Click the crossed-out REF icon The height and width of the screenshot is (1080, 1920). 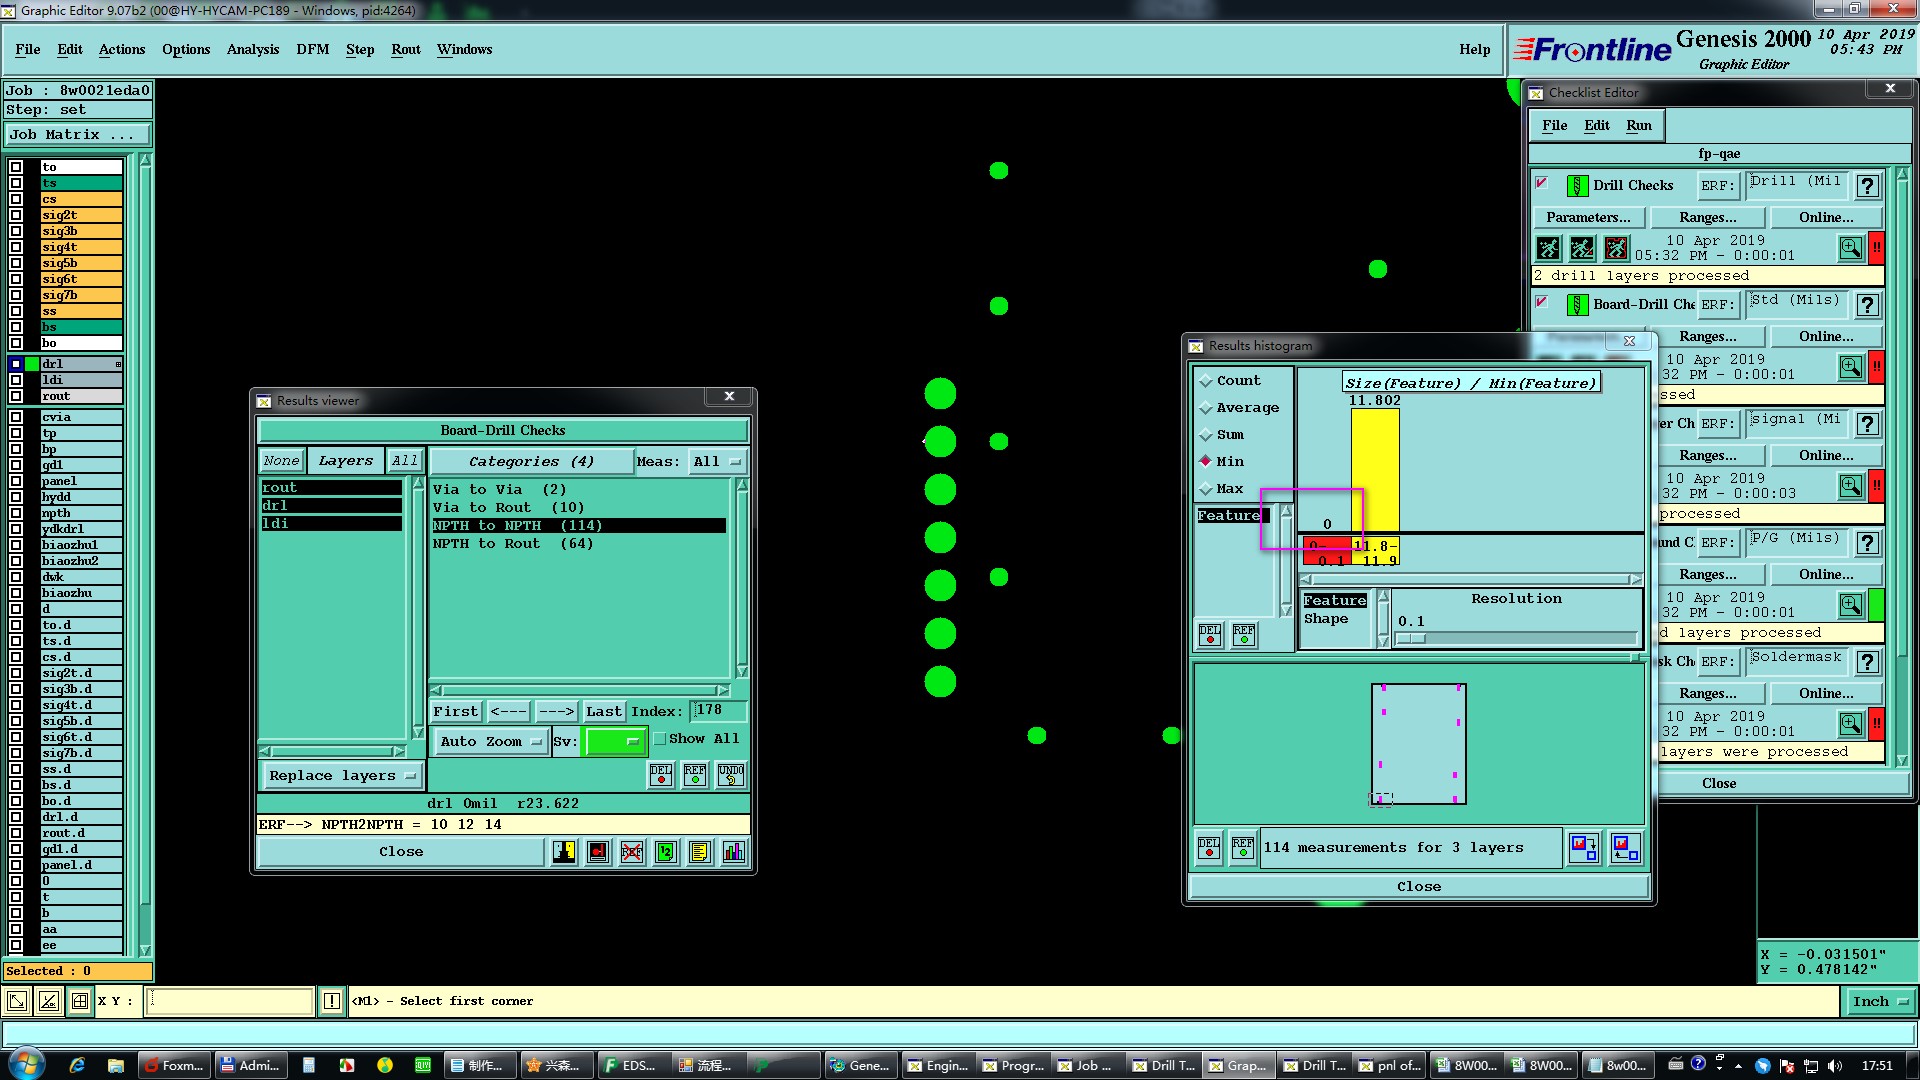(x=632, y=852)
